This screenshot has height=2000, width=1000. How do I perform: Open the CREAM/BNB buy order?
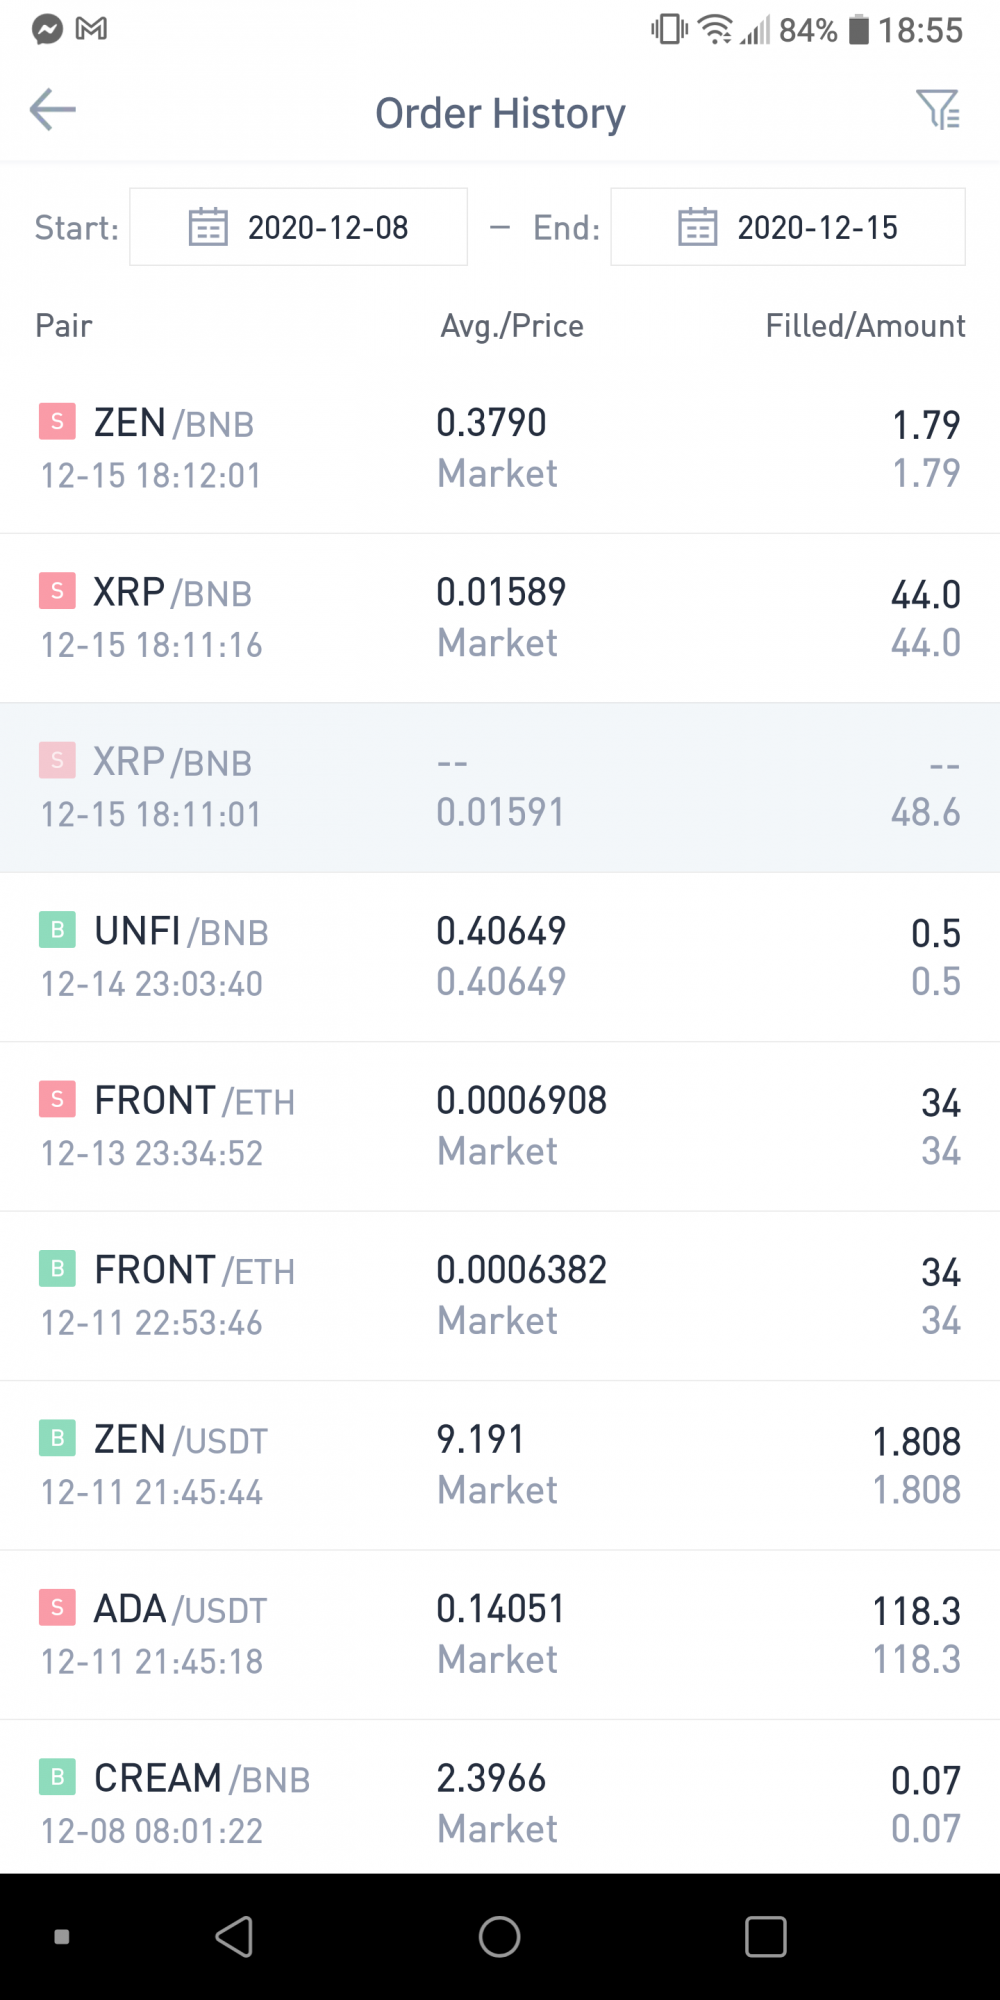coord(500,1797)
